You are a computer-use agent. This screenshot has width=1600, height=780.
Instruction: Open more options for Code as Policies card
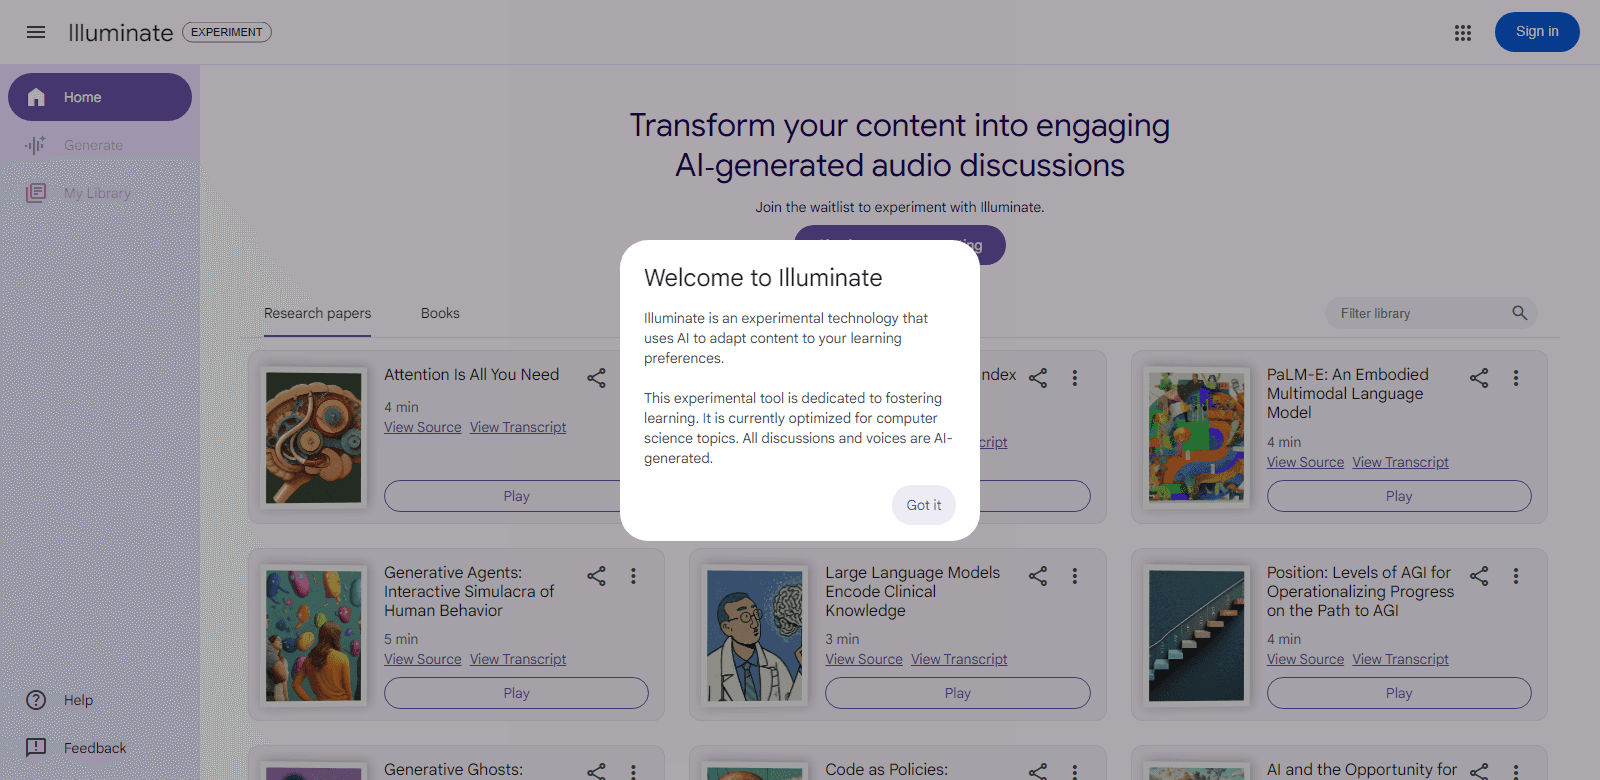pos(1075,772)
